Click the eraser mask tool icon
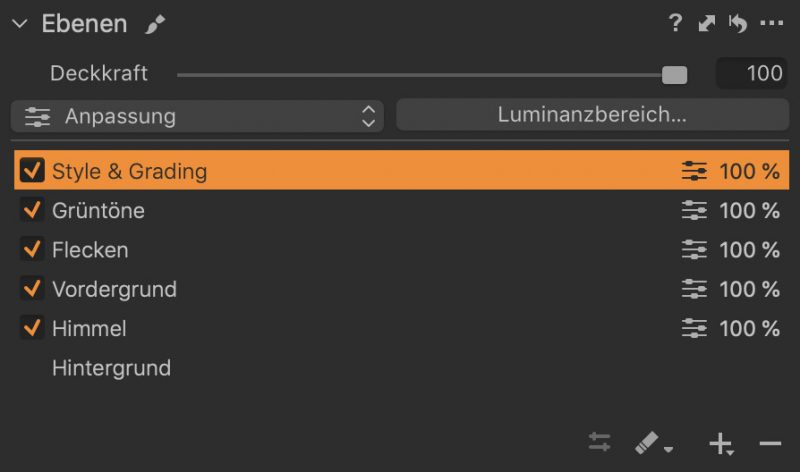 [x=646, y=443]
